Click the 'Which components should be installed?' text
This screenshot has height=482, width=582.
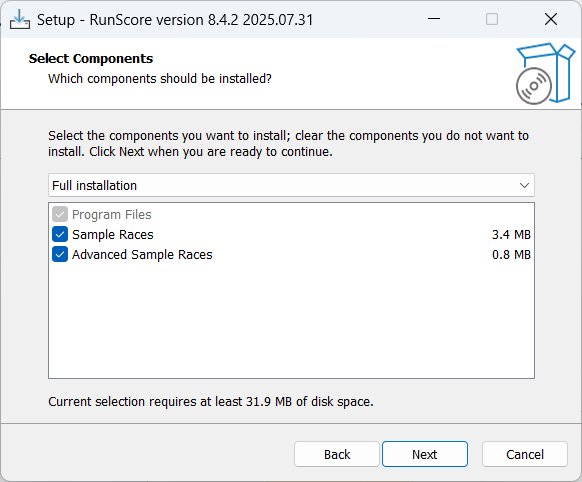[160, 79]
